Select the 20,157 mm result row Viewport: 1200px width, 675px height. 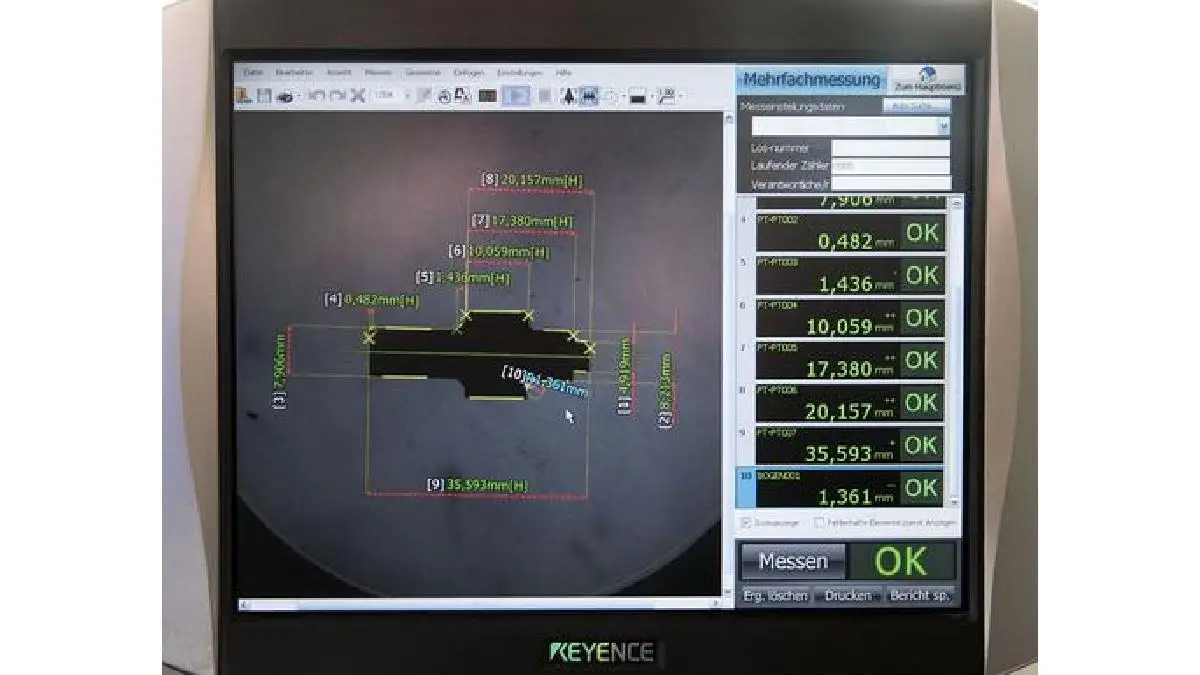pyautogui.click(x=840, y=403)
